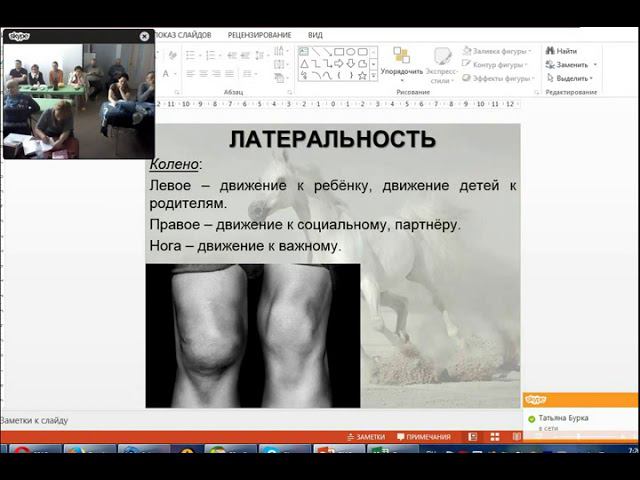Select the rectangle shape
Viewport: 640px width, 480px height.
coord(339,51)
